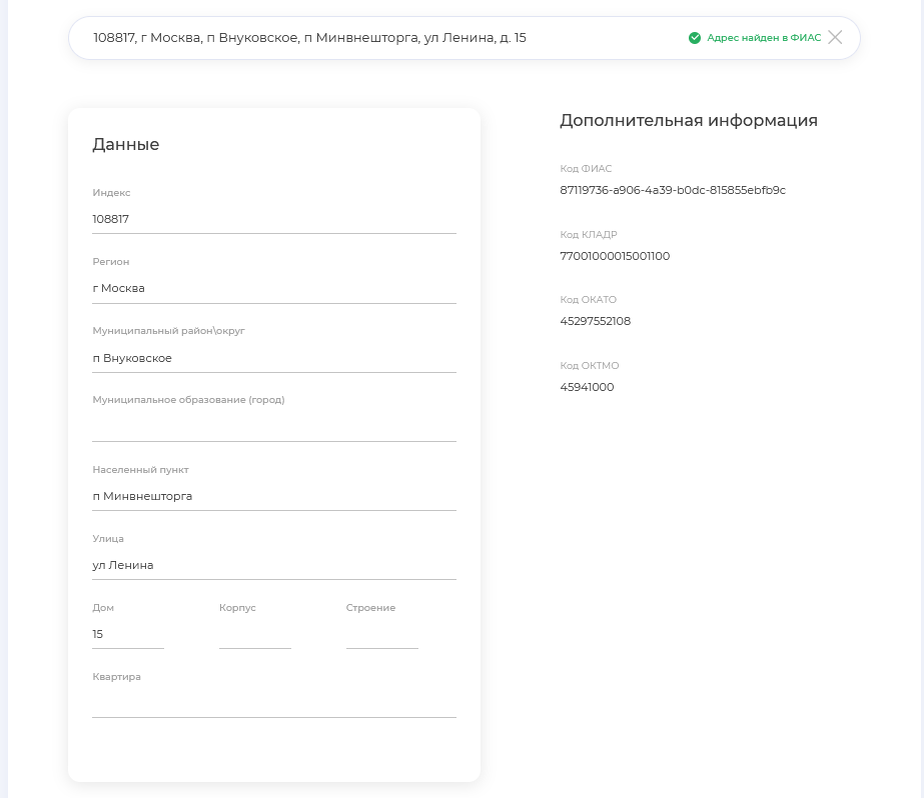
Task: Click the 'Данные' card heading
Action: point(126,145)
